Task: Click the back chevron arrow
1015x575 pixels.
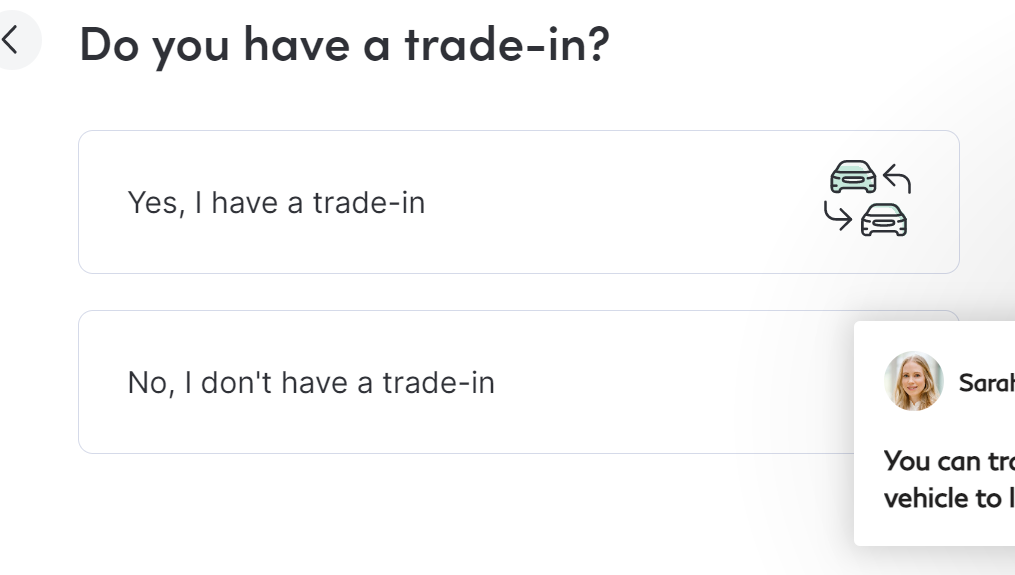Action: click(x=10, y=40)
